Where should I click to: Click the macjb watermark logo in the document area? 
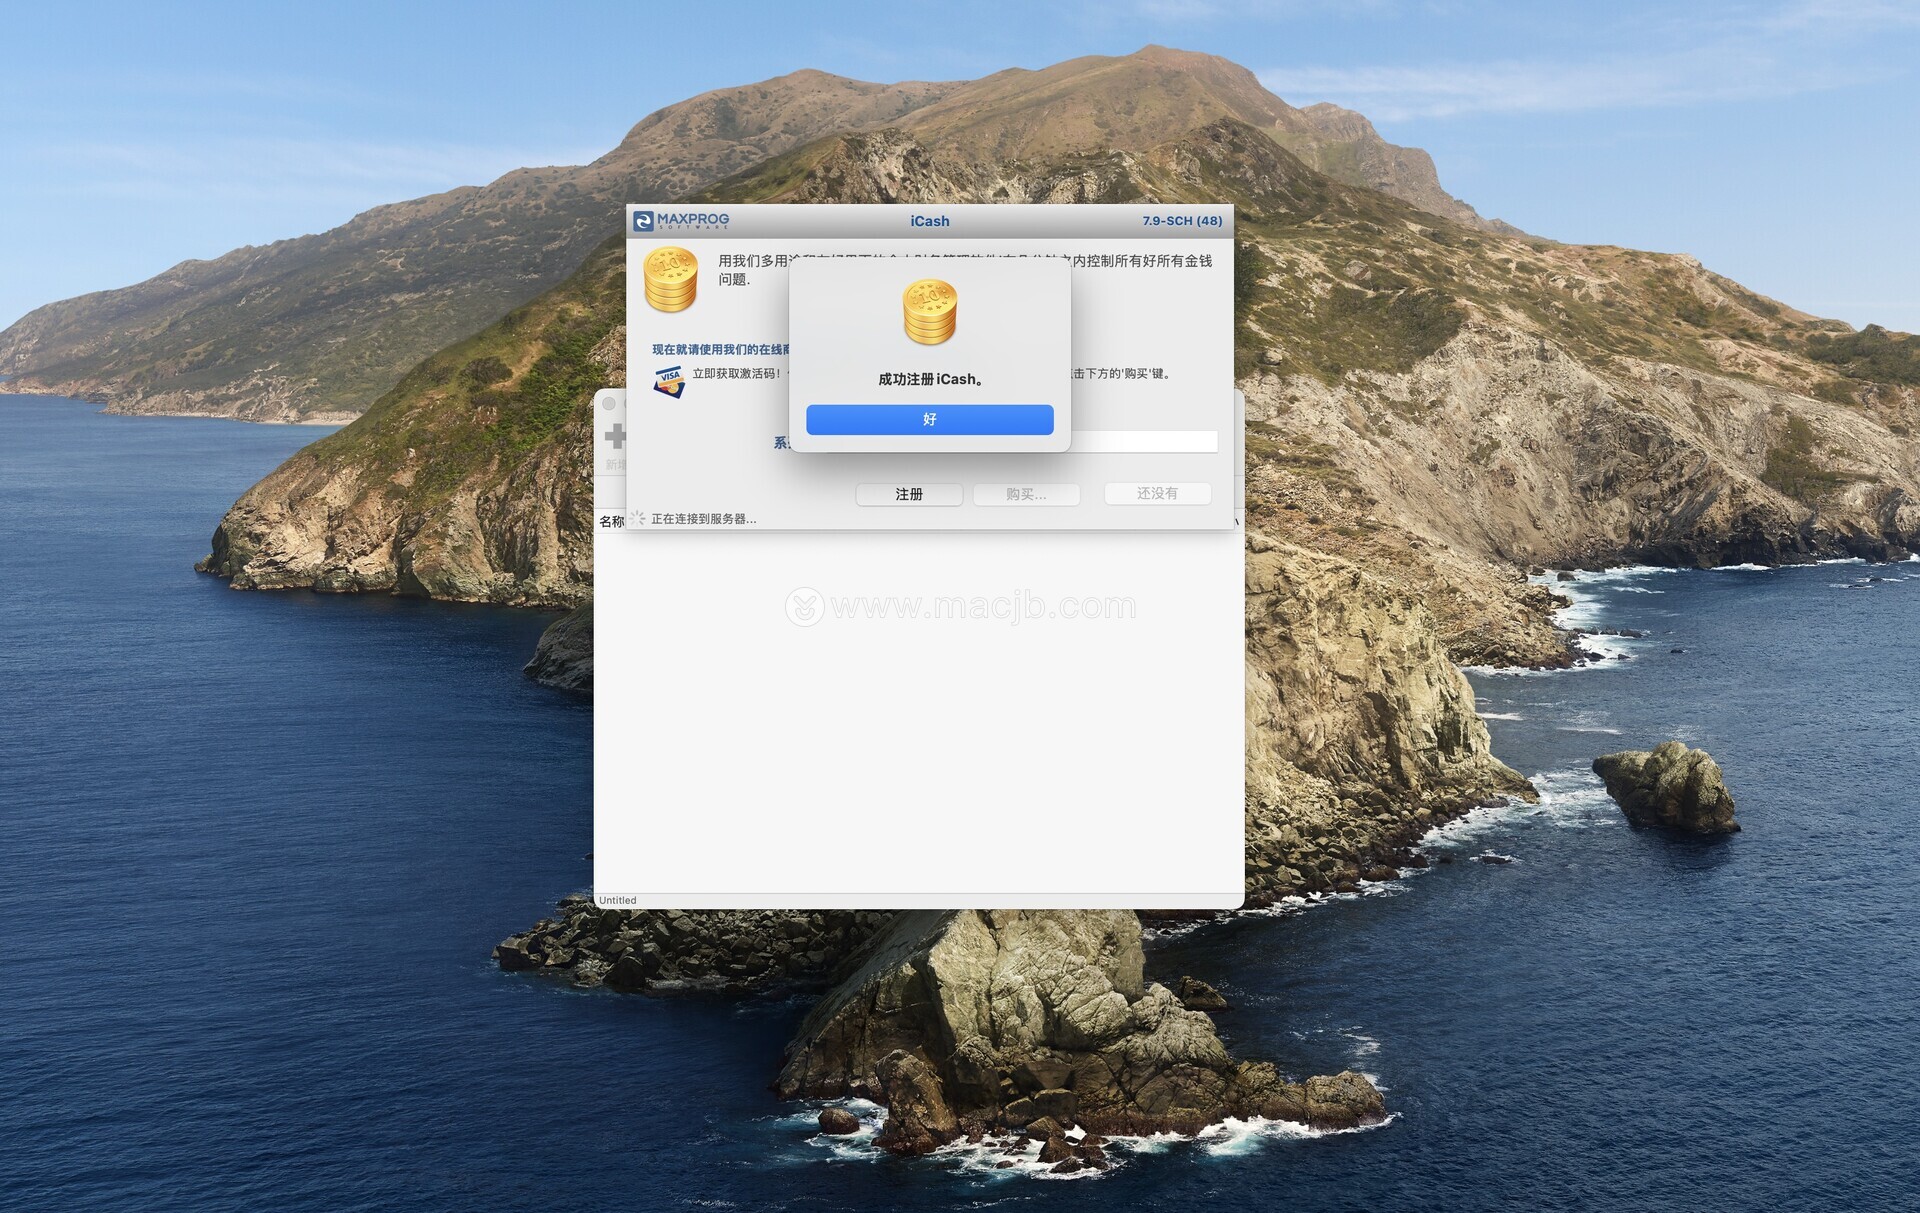click(804, 606)
